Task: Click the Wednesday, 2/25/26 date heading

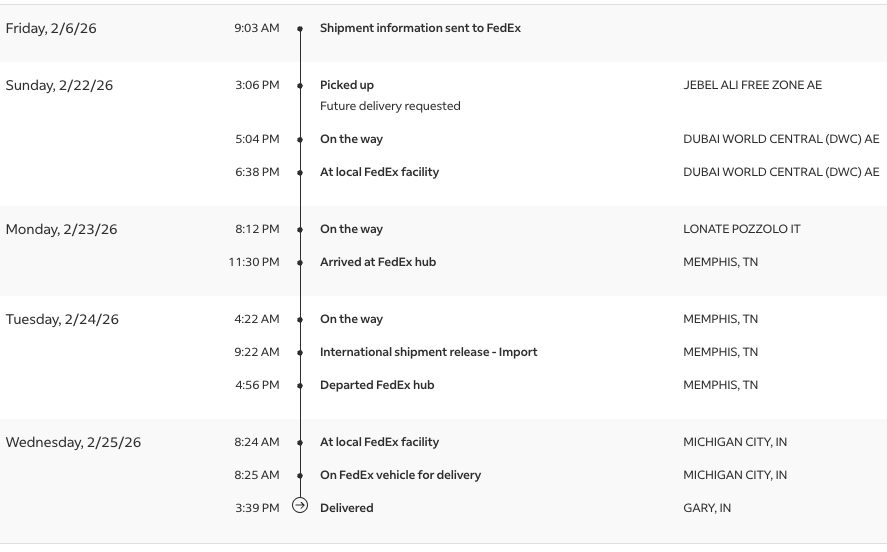Action: tap(73, 442)
